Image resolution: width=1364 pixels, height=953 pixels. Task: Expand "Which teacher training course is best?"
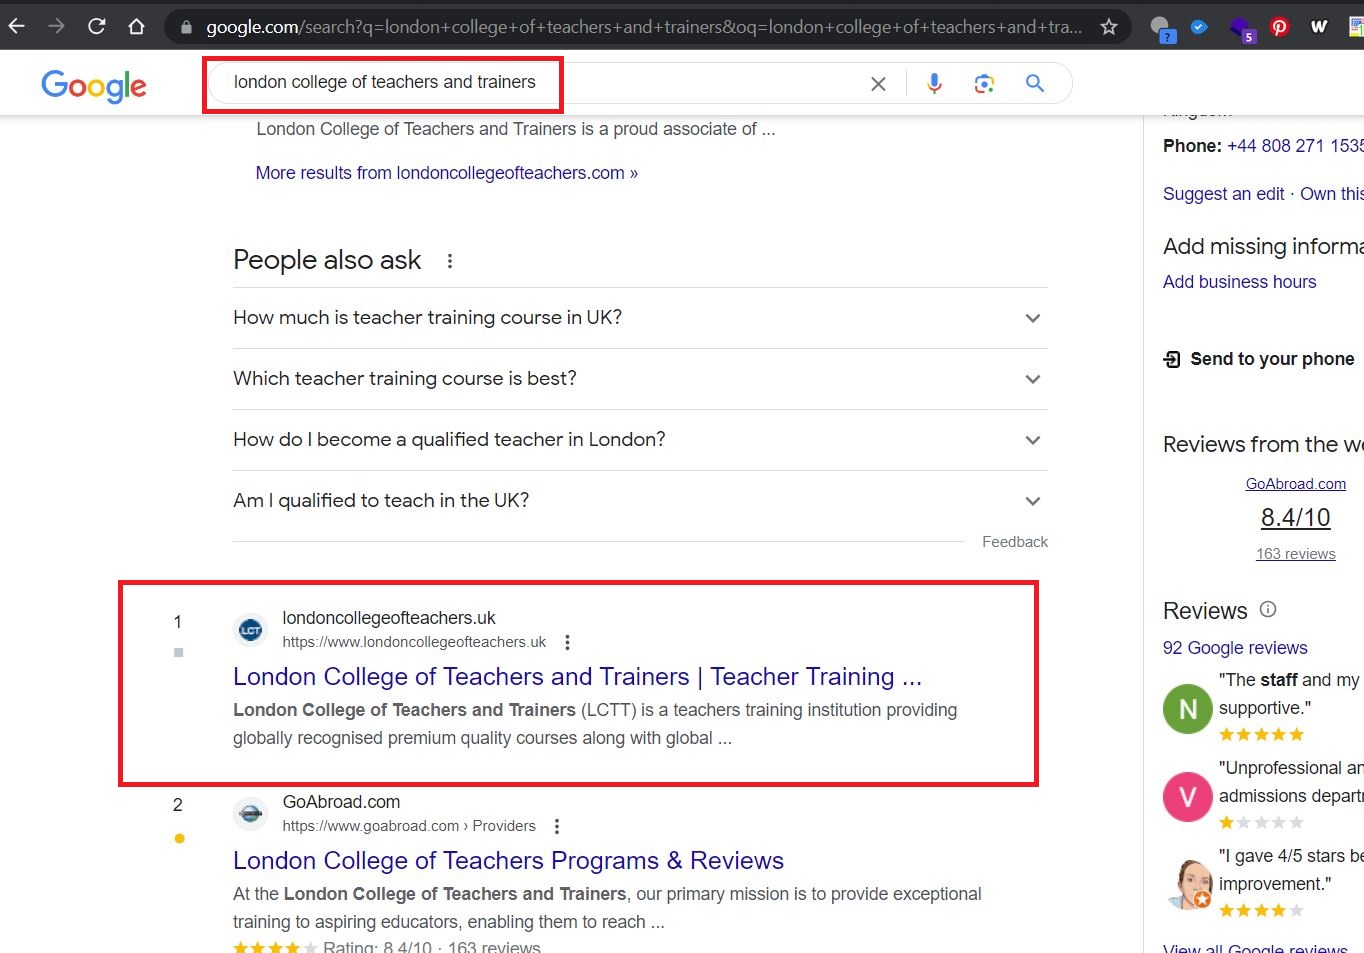click(1033, 379)
